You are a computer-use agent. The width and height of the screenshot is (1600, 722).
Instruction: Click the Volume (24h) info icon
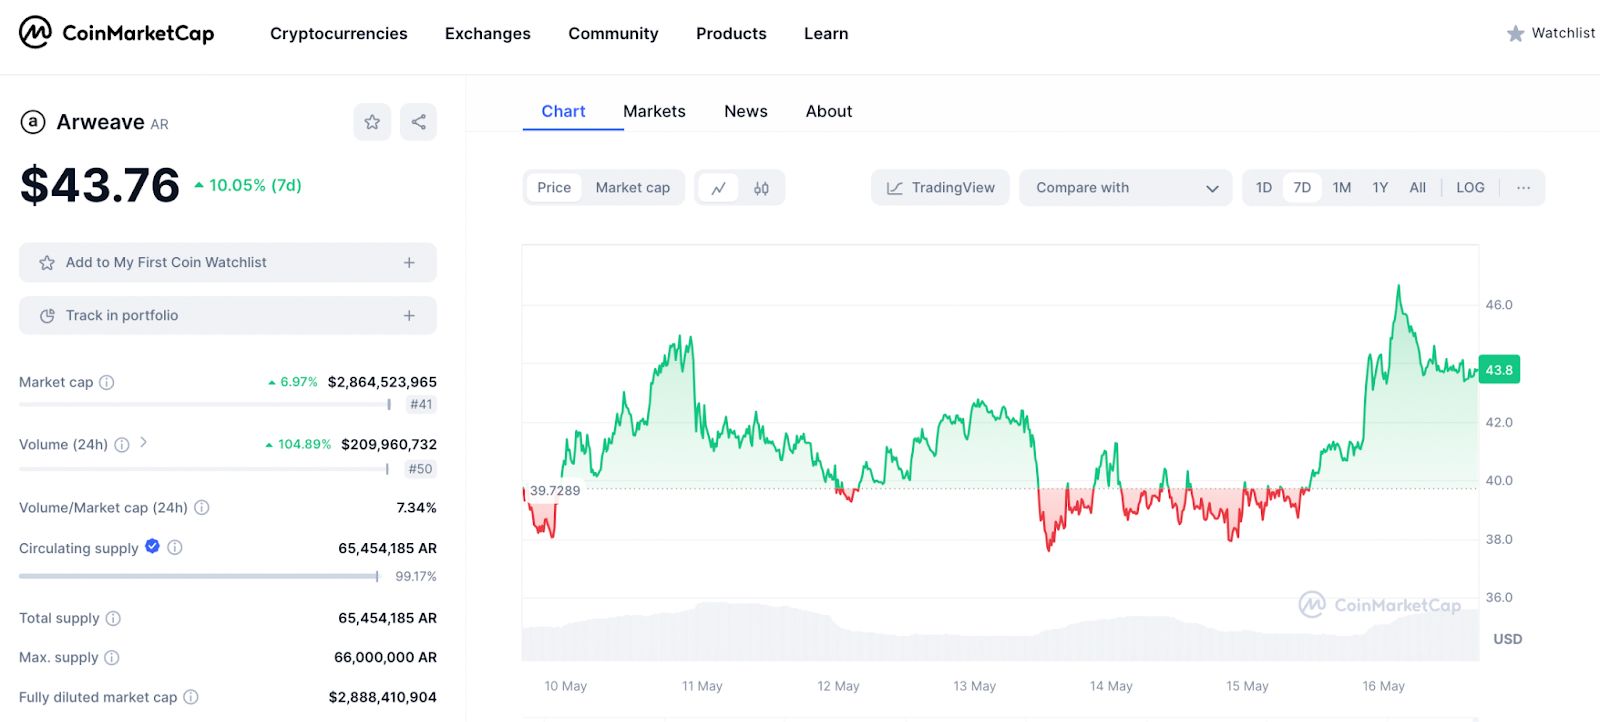(122, 445)
